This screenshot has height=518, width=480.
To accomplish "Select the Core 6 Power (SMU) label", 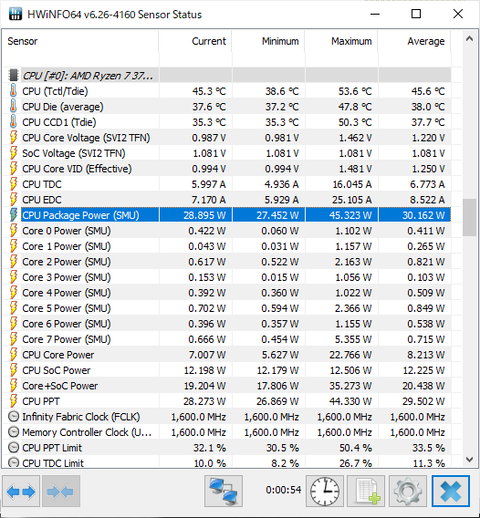I will (66, 324).
